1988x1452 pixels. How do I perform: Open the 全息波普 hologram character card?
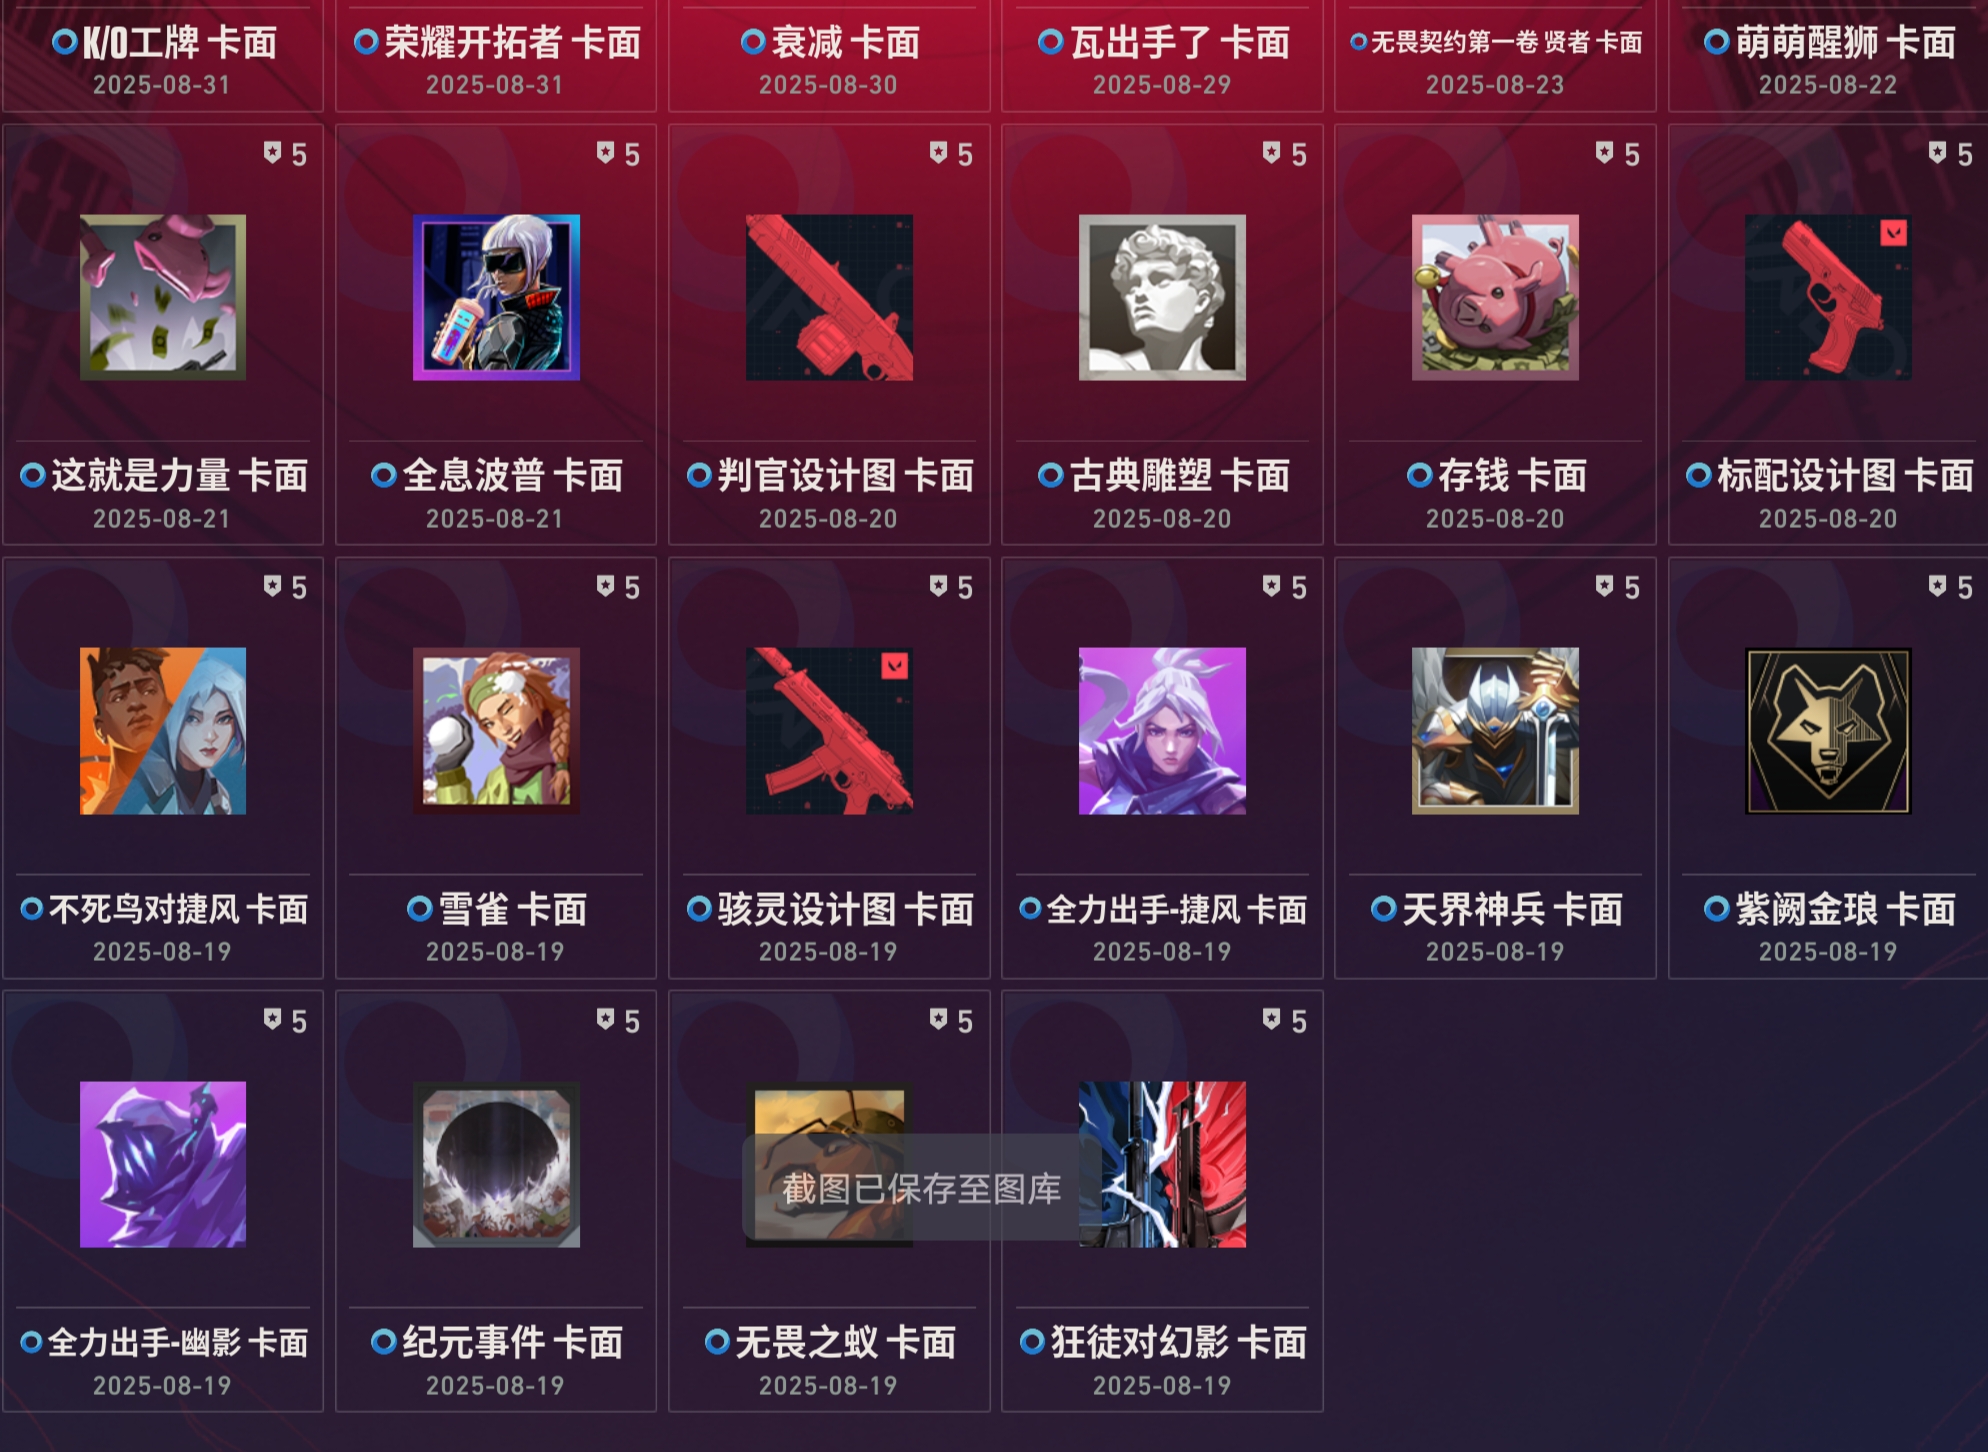(x=496, y=297)
